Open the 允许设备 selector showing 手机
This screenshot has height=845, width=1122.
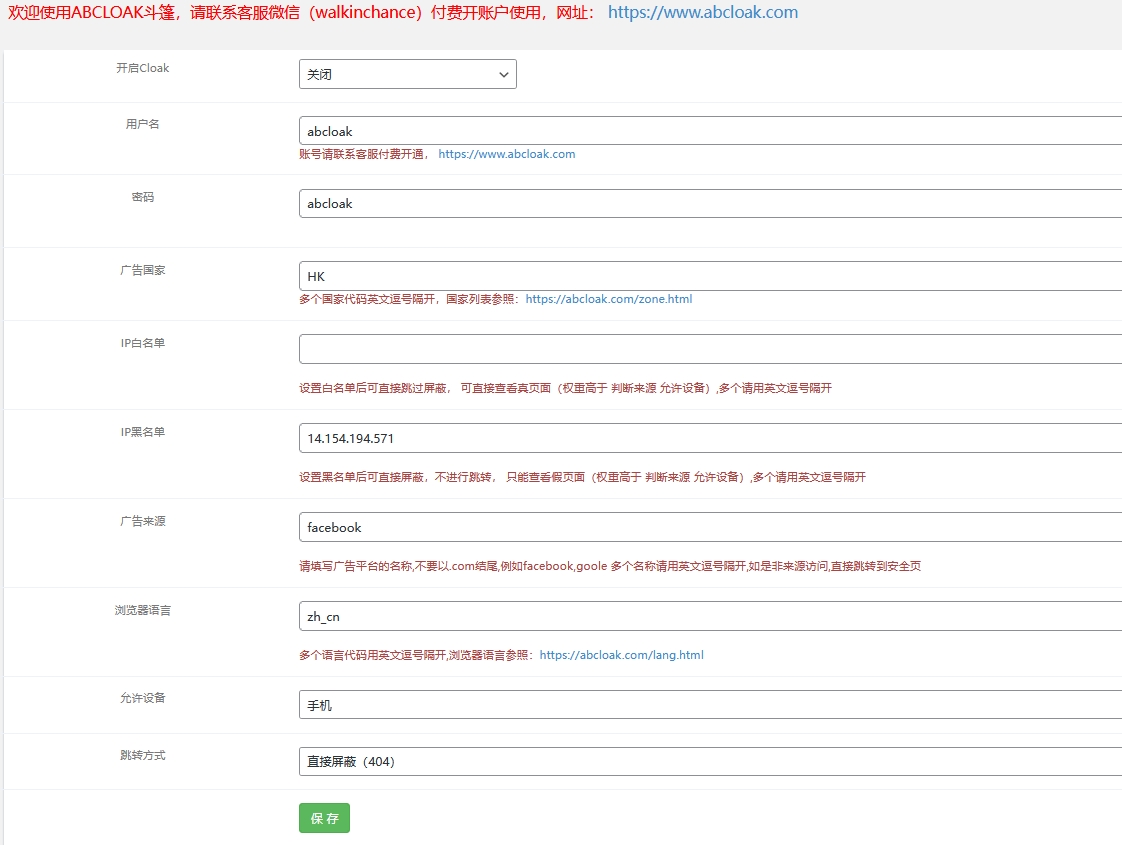(711, 705)
